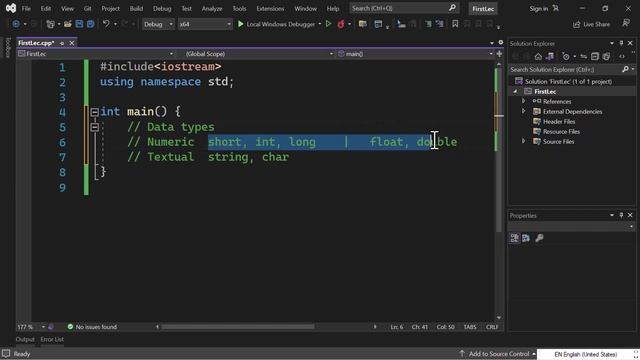Viewport: 640px width, 360px height.
Task: Click the split editor plus icon
Action: (499, 54)
